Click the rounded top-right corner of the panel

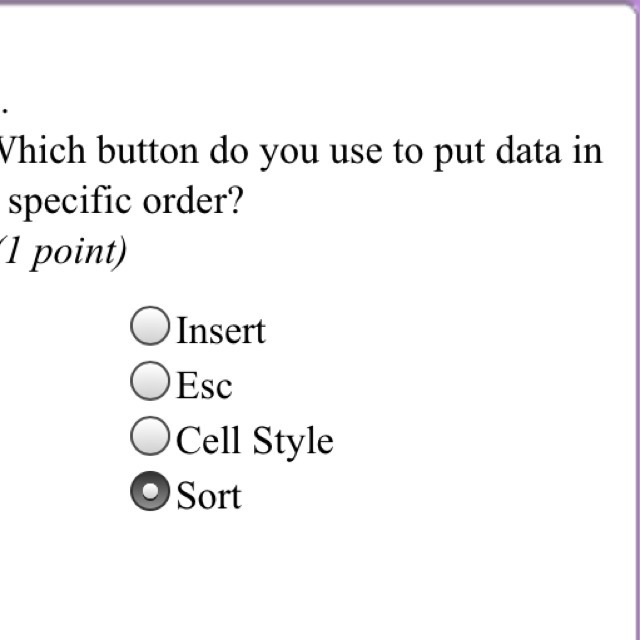tap(631, 8)
